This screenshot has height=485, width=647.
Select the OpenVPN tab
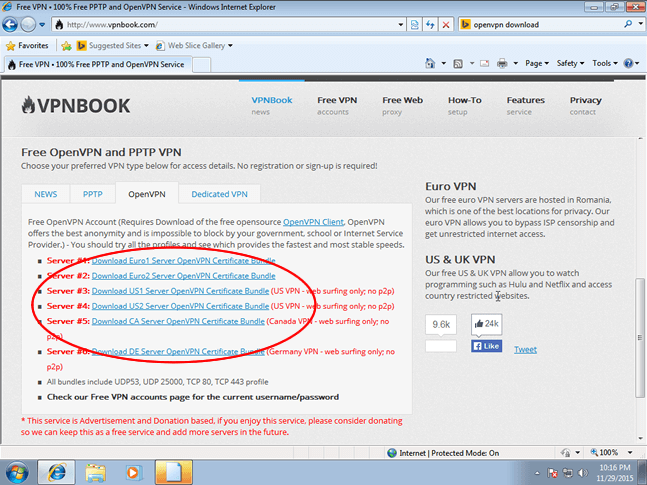(x=147, y=194)
